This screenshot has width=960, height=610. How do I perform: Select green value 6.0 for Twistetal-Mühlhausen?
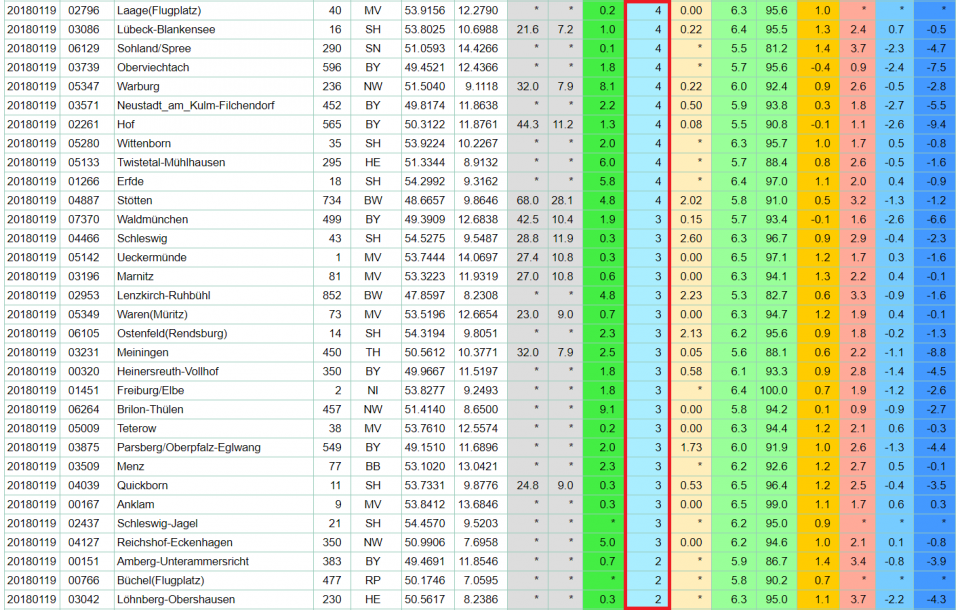606,162
